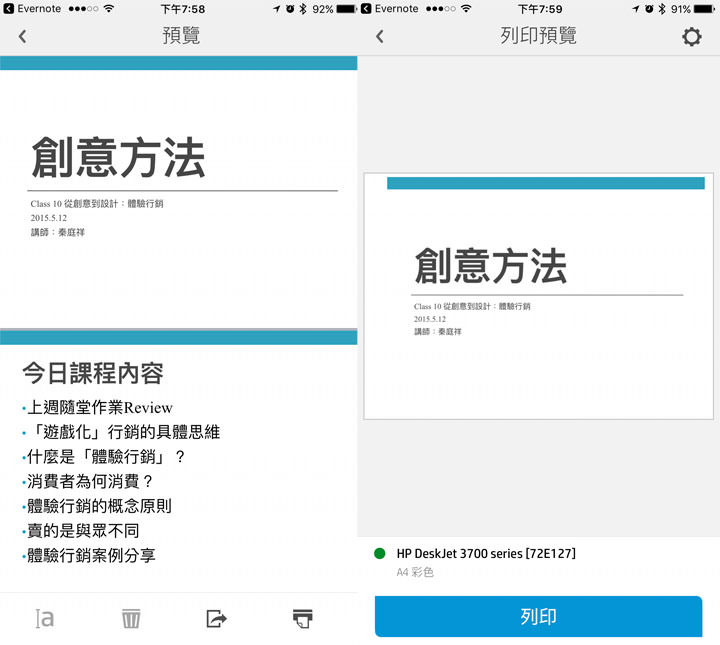
Task: Delete the scan using the trash icon
Action: pos(131,618)
